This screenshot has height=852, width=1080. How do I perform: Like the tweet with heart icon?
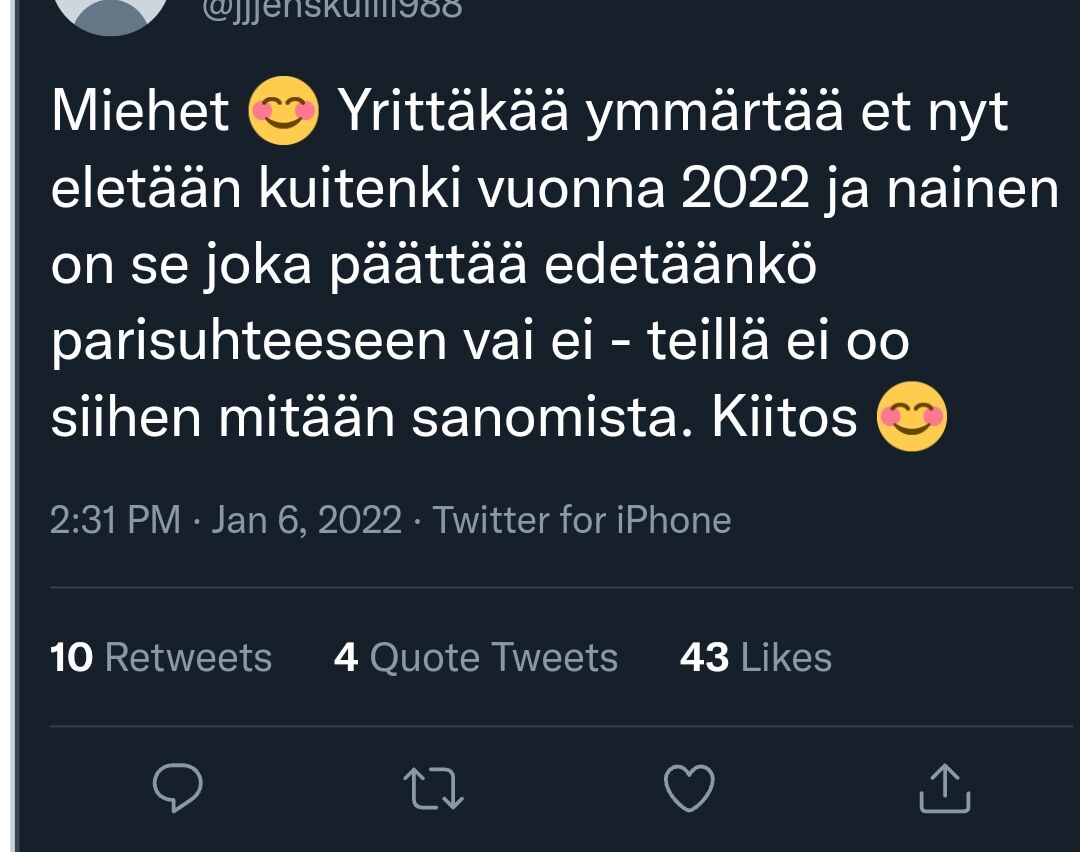[690, 789]
